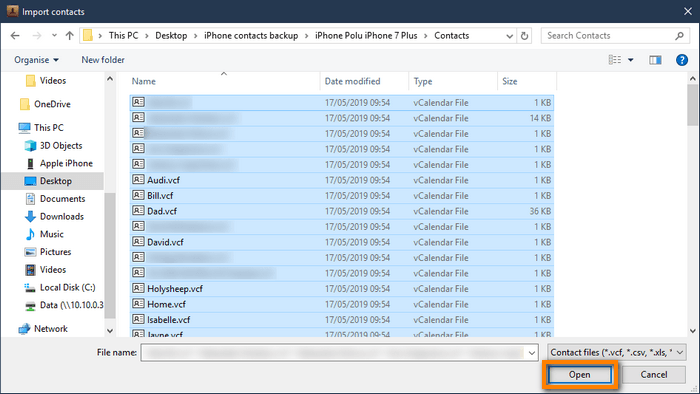Click iPhone Polu iPhone 7 Plus breadcrumb
Image resolution: width=700 pixels, height=394 pixels.
(366, 36)
